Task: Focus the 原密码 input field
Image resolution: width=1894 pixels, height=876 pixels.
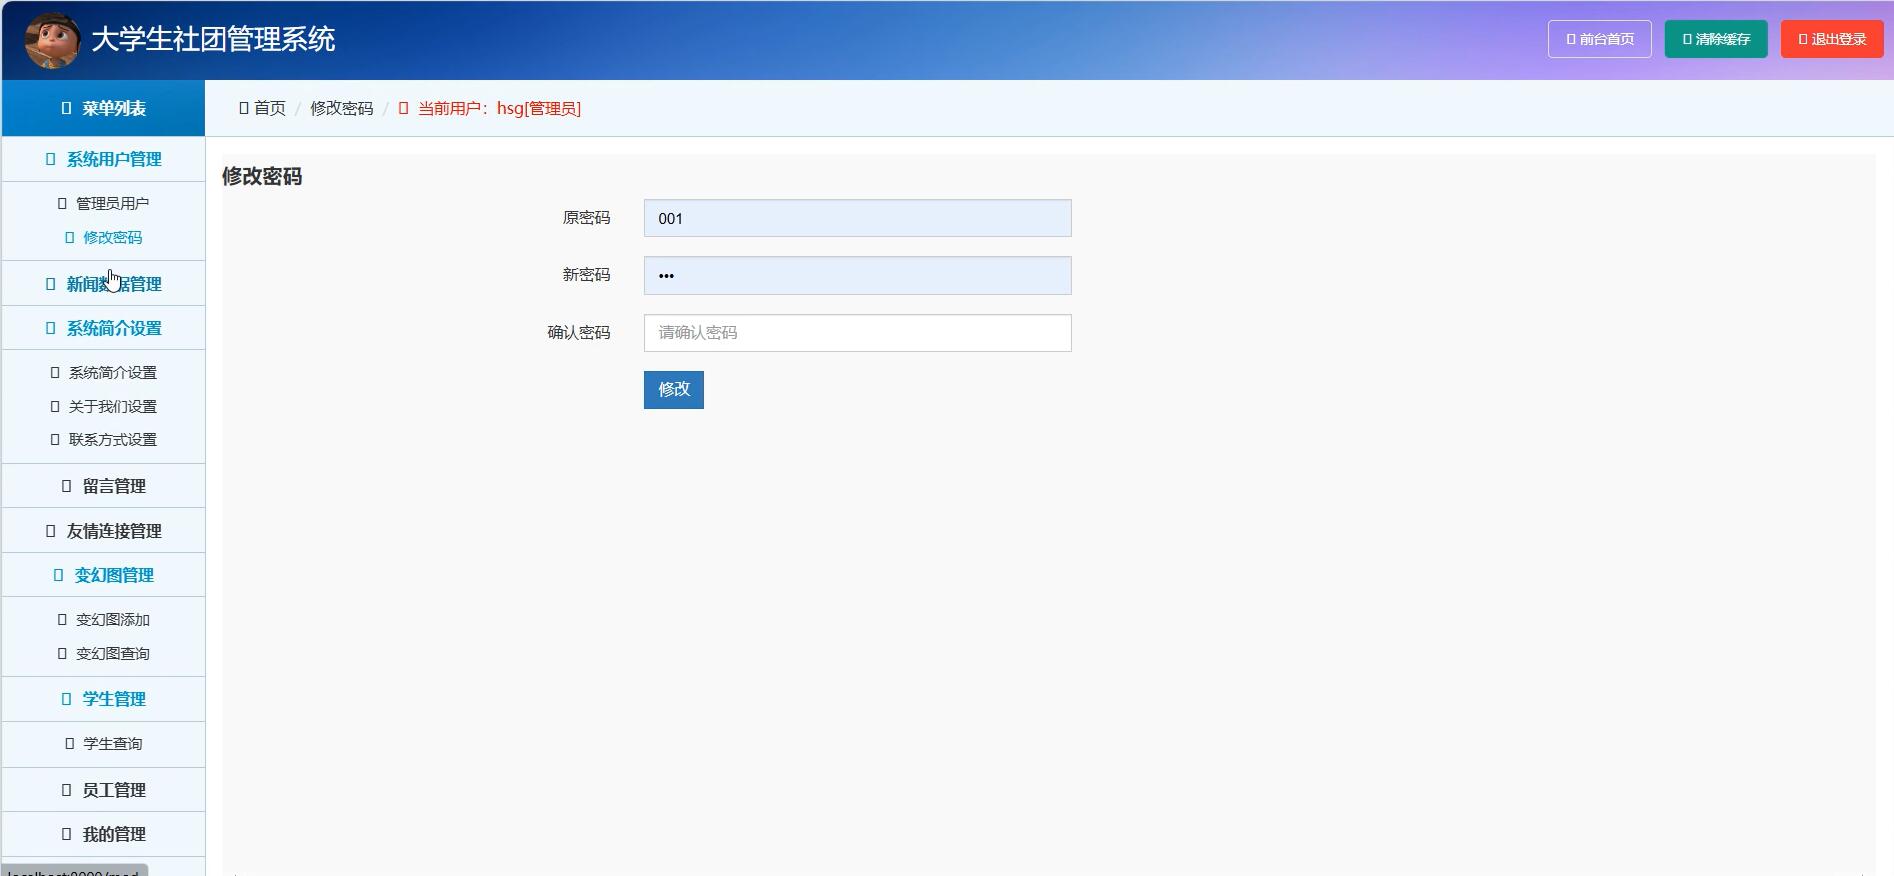Action: [857, 218]
